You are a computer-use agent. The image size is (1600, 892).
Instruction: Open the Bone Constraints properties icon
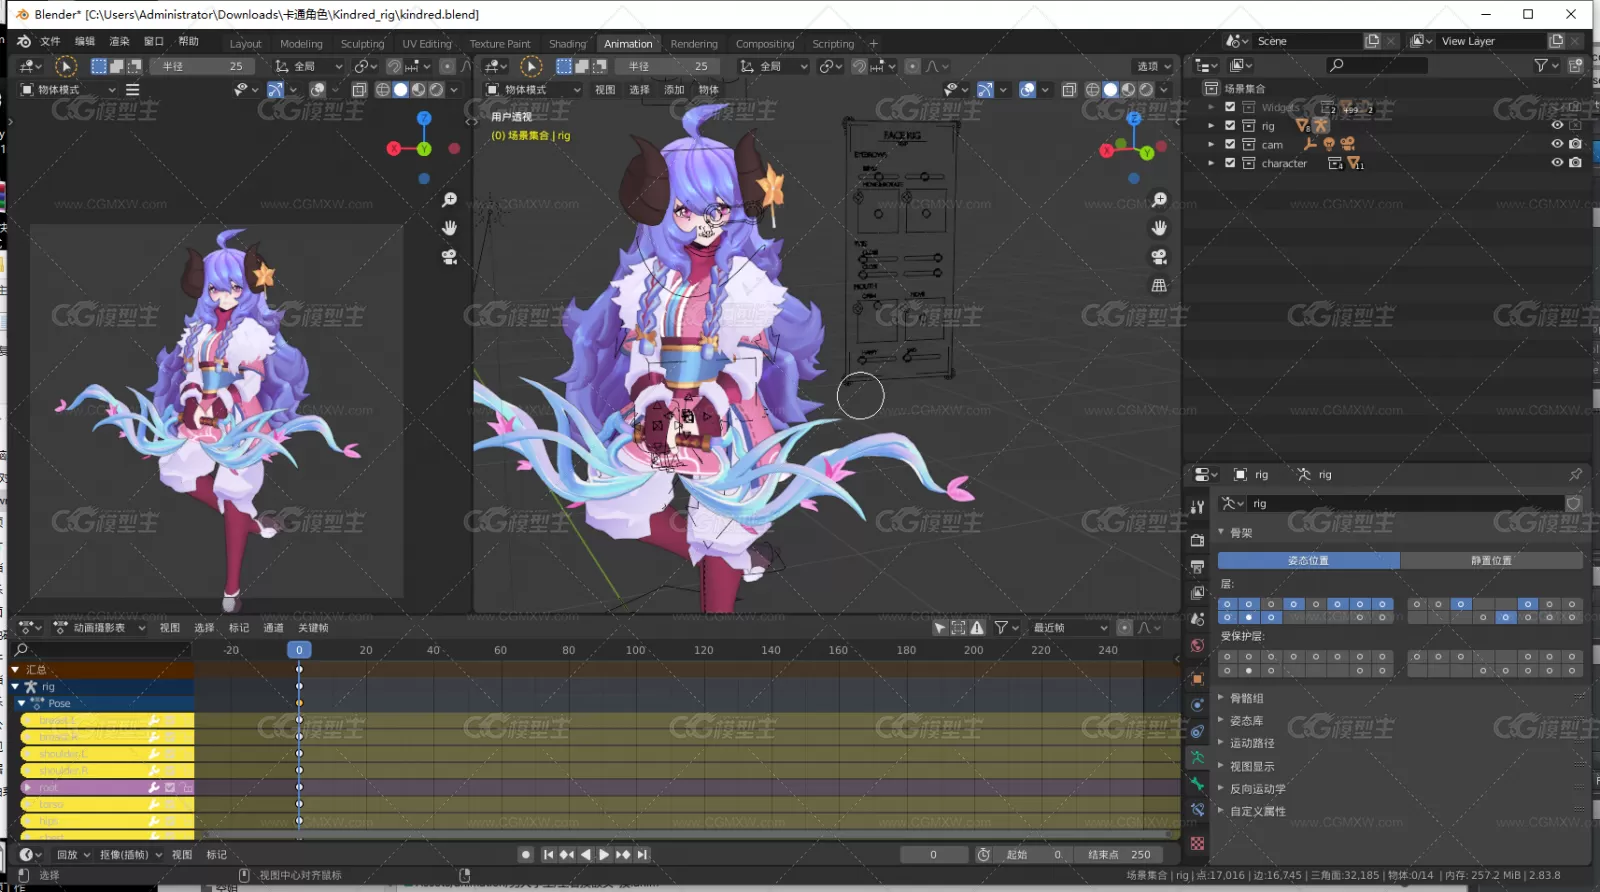point(1197,810)
